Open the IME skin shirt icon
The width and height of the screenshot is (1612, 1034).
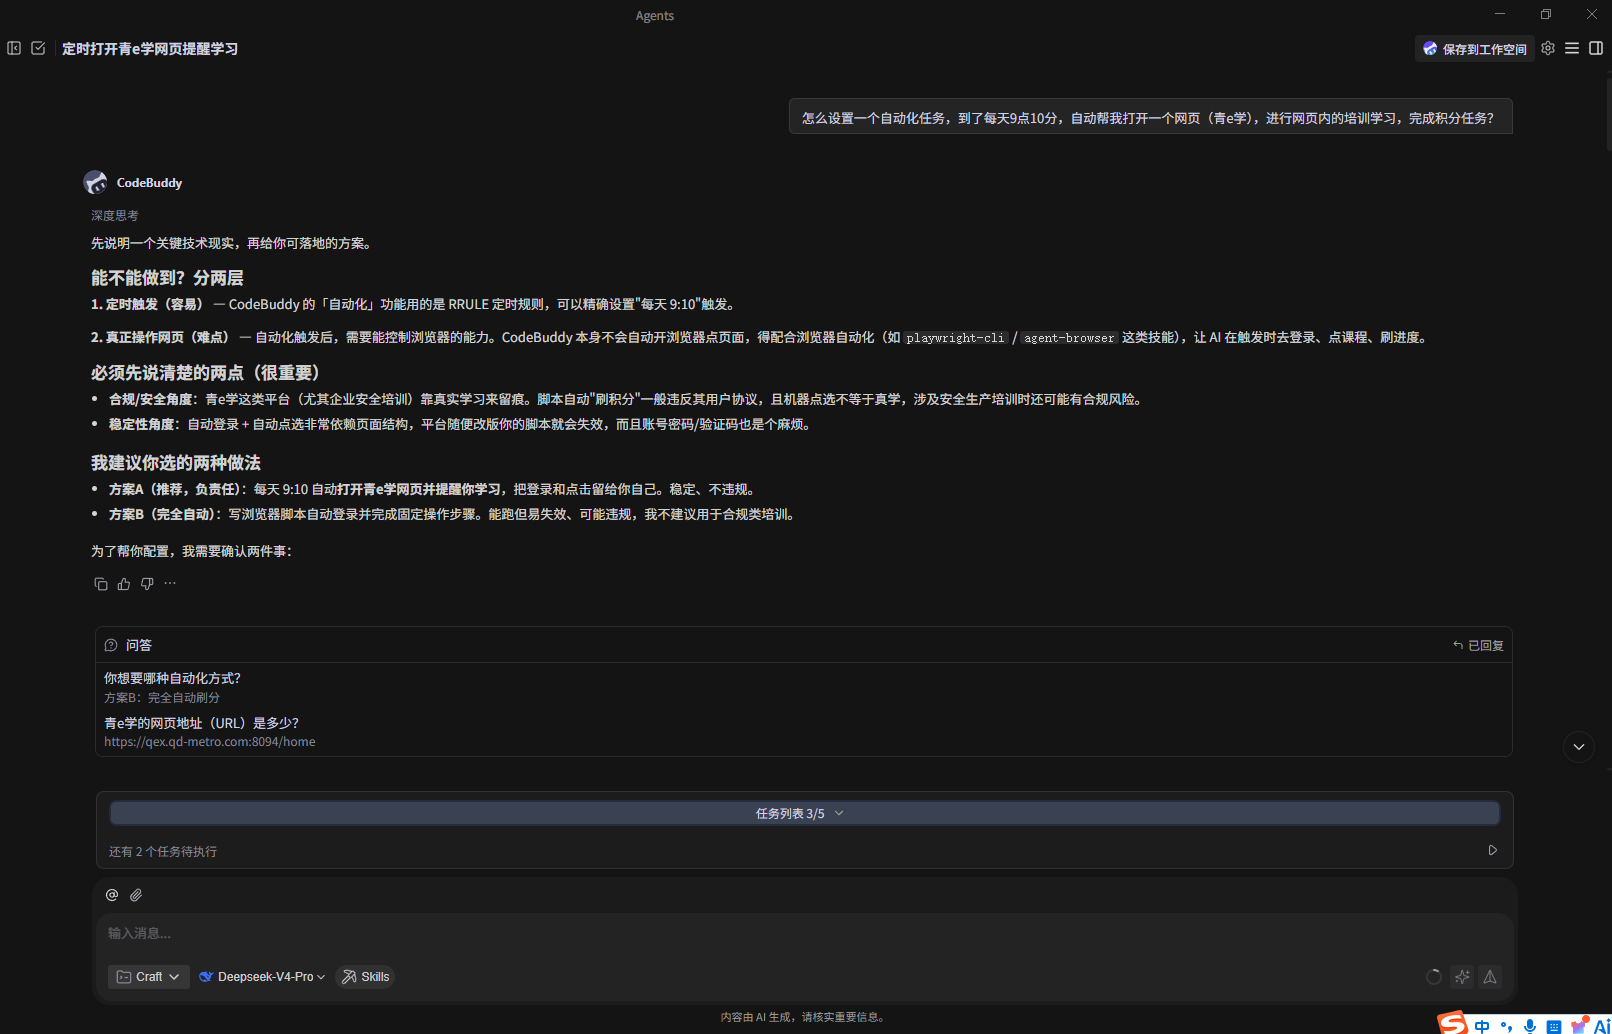(x=1578, y=1025)
